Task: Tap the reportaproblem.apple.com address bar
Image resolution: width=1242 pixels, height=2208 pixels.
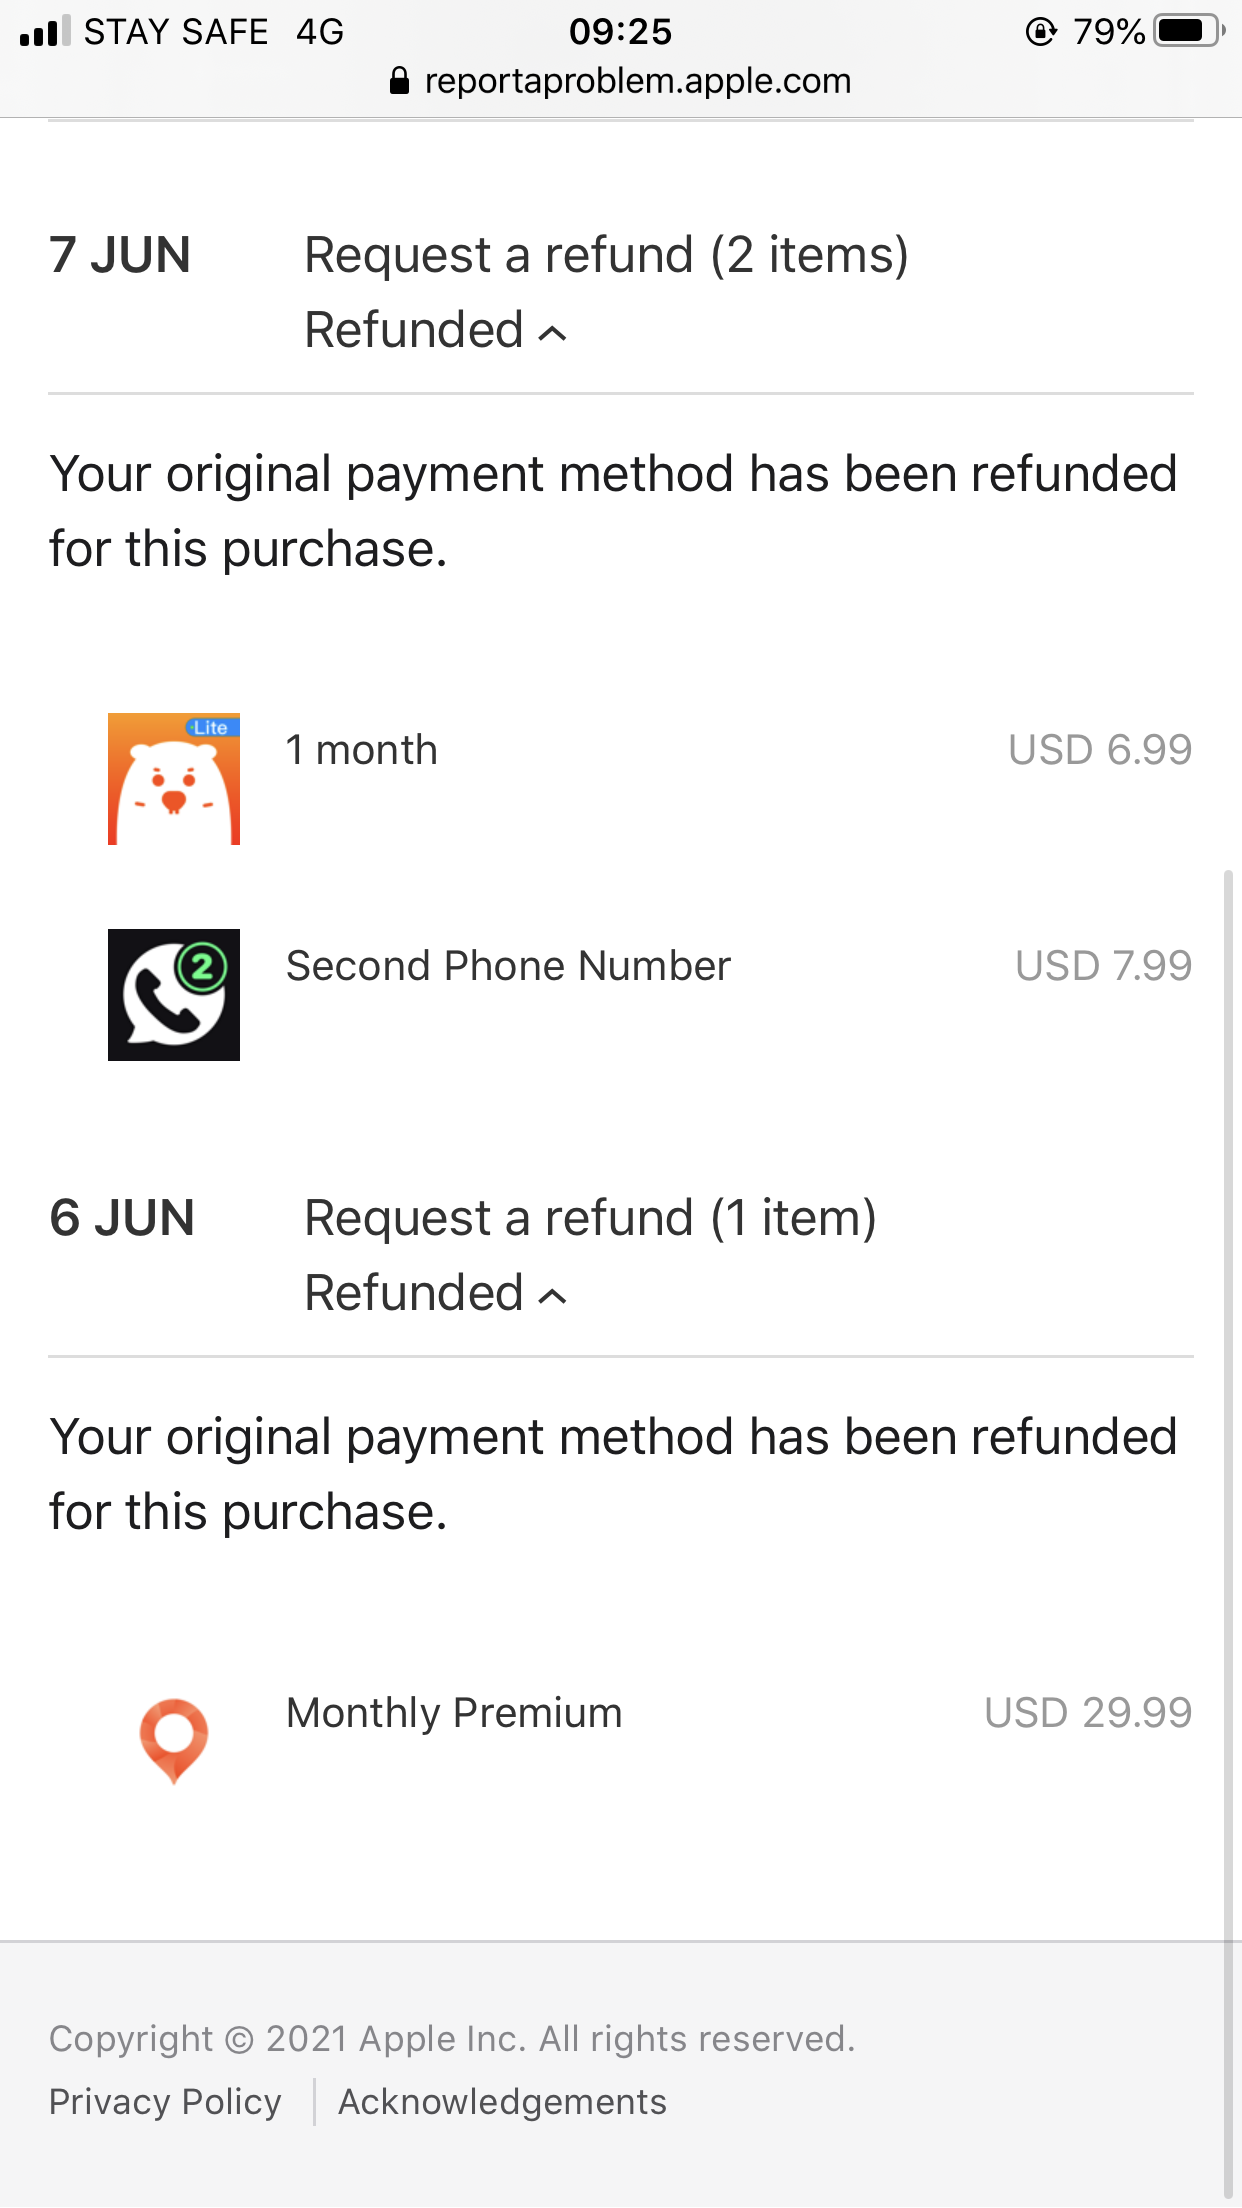Action: pos(637,81)
